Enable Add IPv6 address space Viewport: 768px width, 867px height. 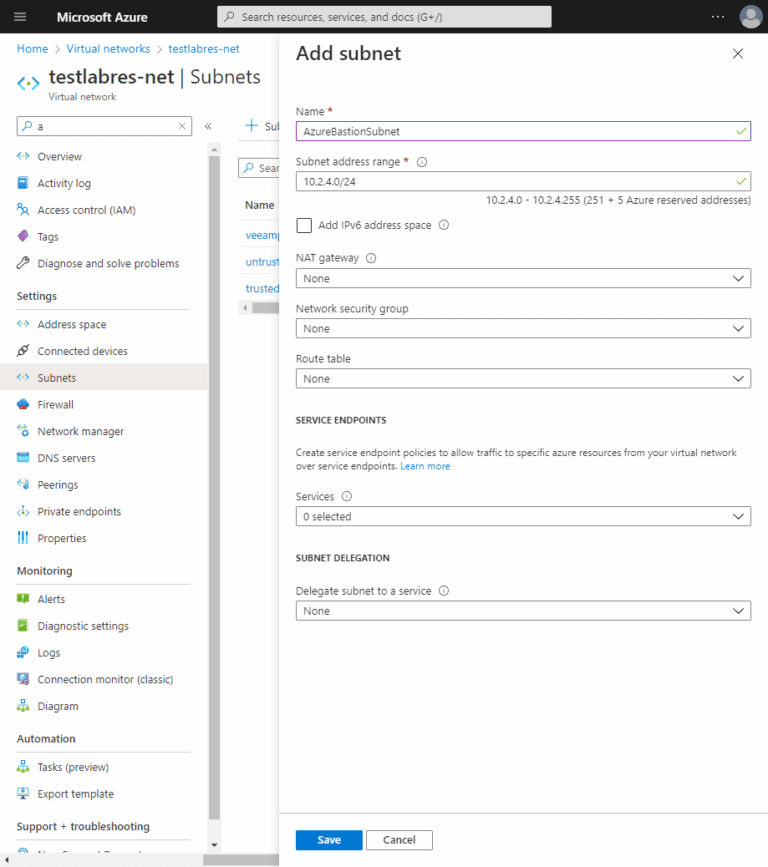[304, 225]
